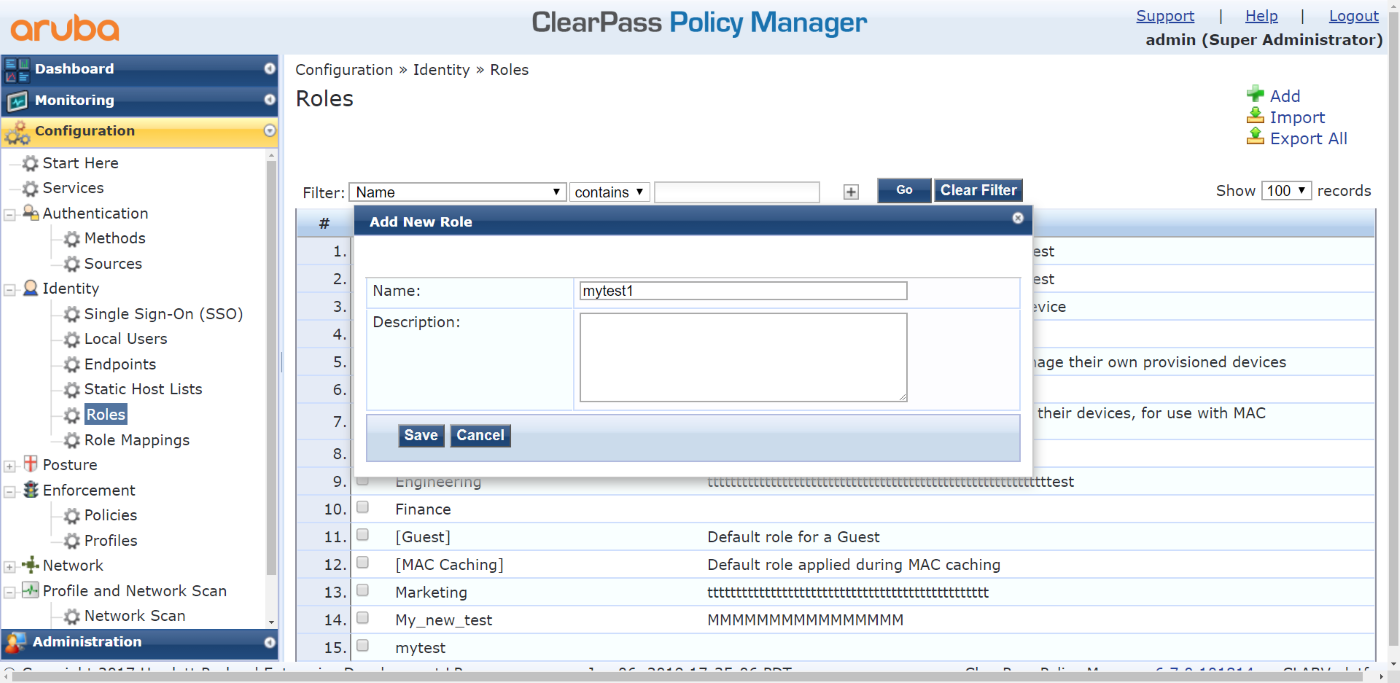Check the Marketing role checkbox

point(363,590)
